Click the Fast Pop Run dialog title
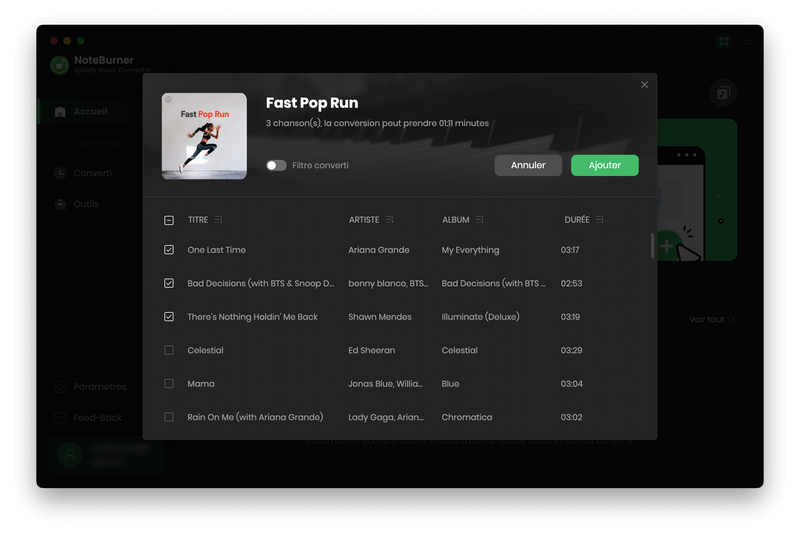 [x=312, y=103]
